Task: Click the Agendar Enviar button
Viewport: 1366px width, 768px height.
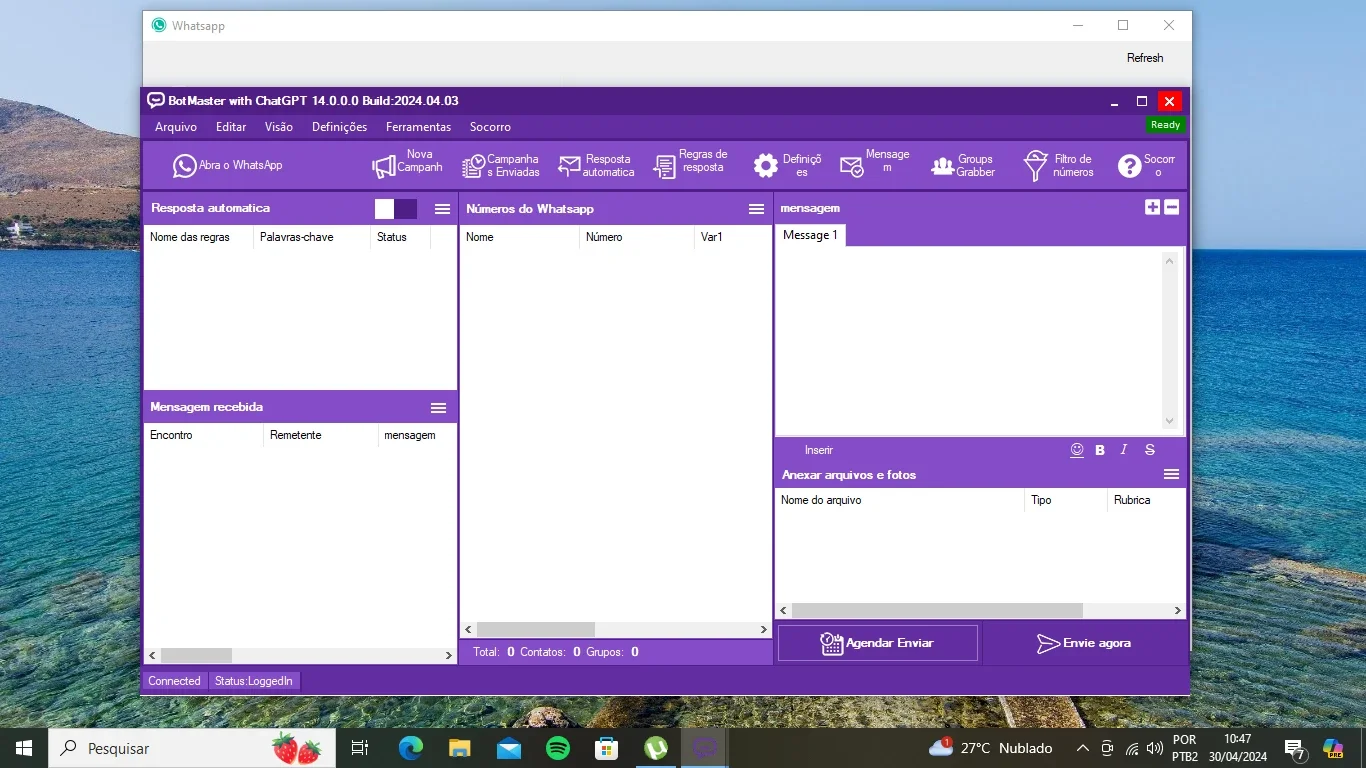Action: coord(878,643)
